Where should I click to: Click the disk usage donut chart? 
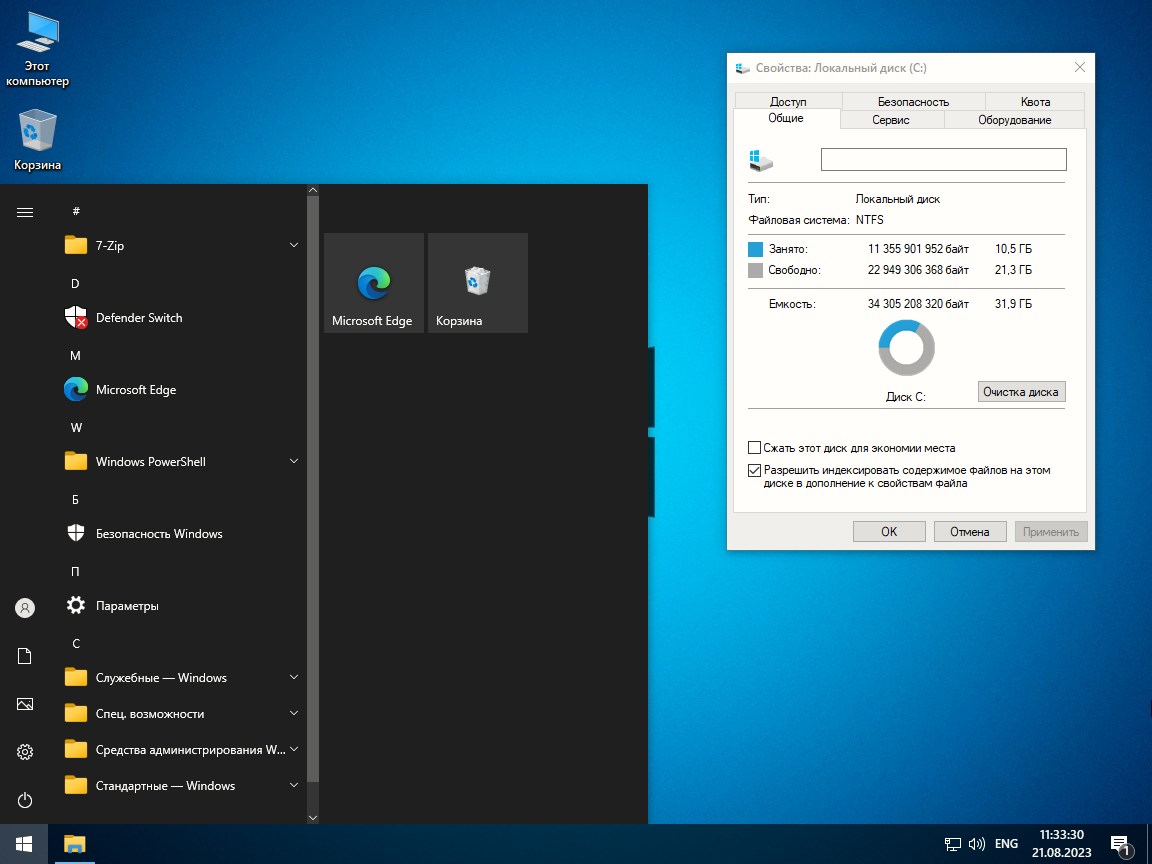(906, 349)
